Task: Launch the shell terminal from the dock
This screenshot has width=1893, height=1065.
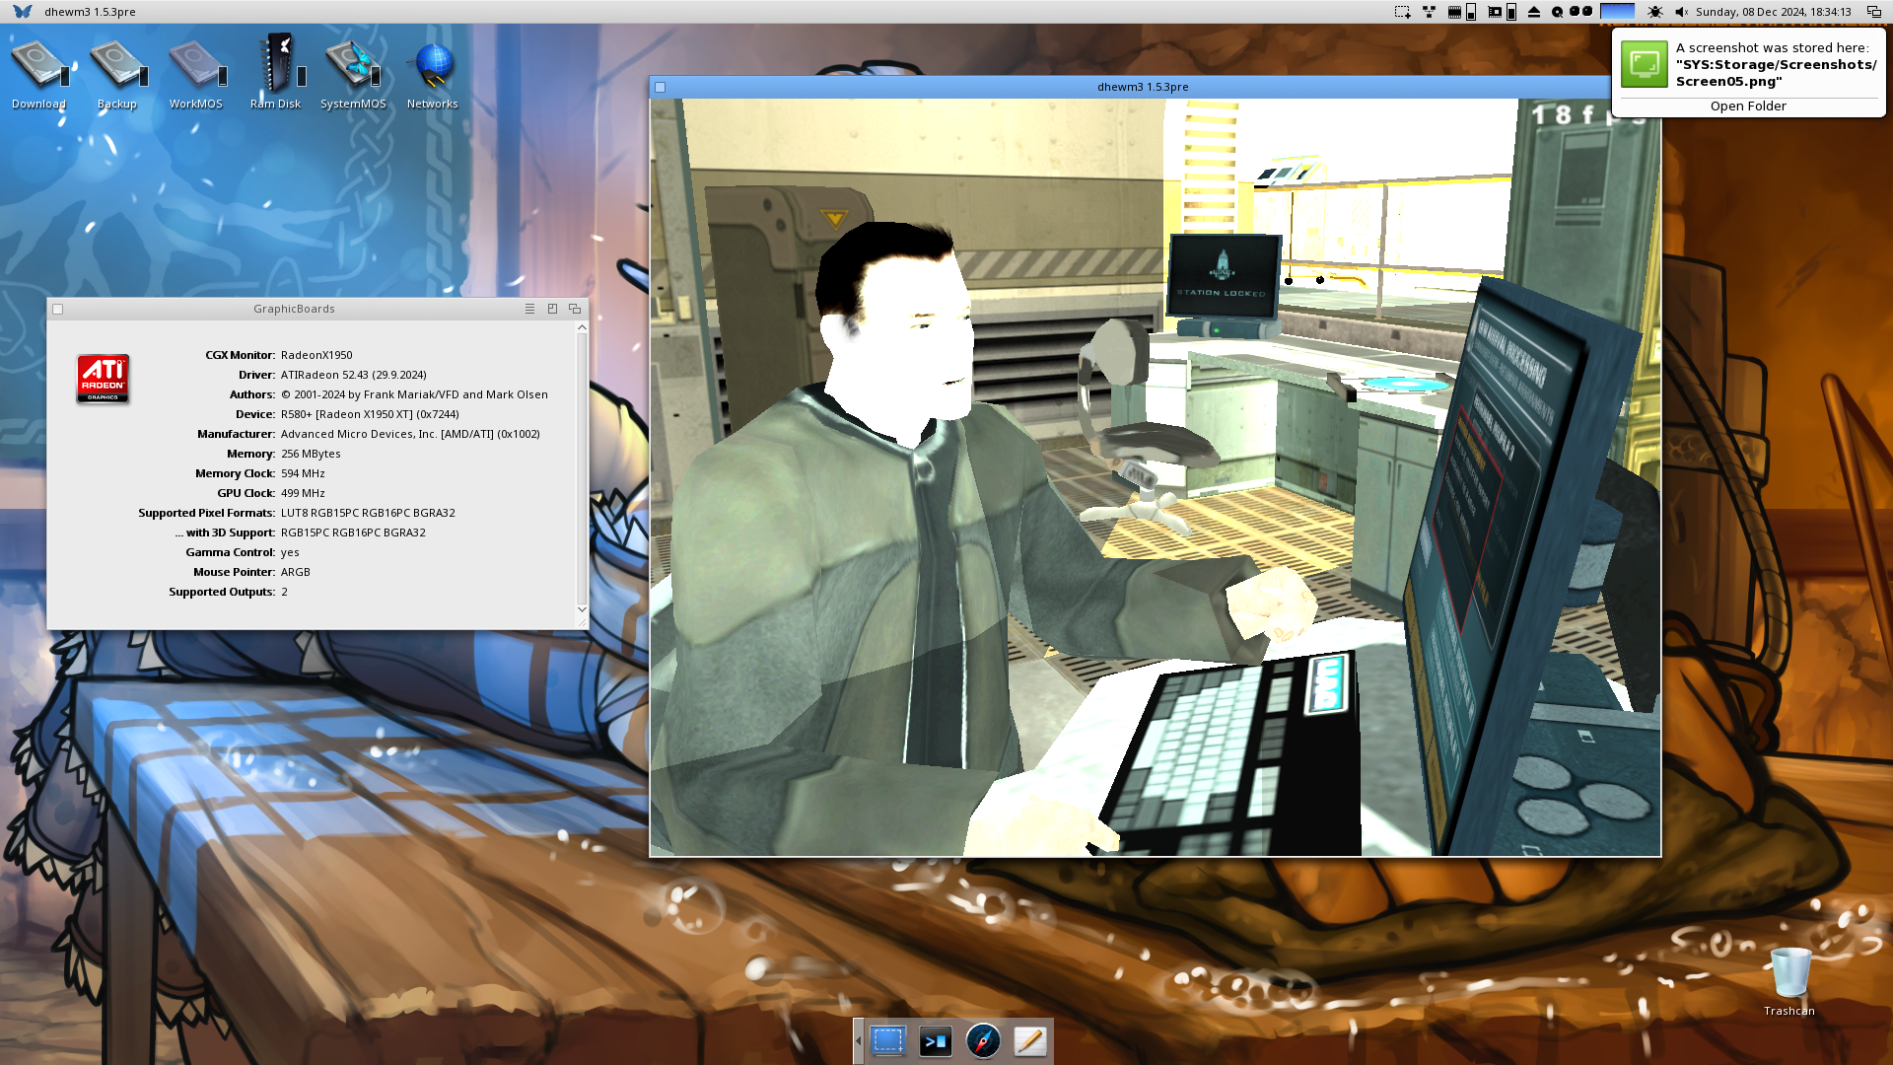Action: click(x=935, y=1041)
